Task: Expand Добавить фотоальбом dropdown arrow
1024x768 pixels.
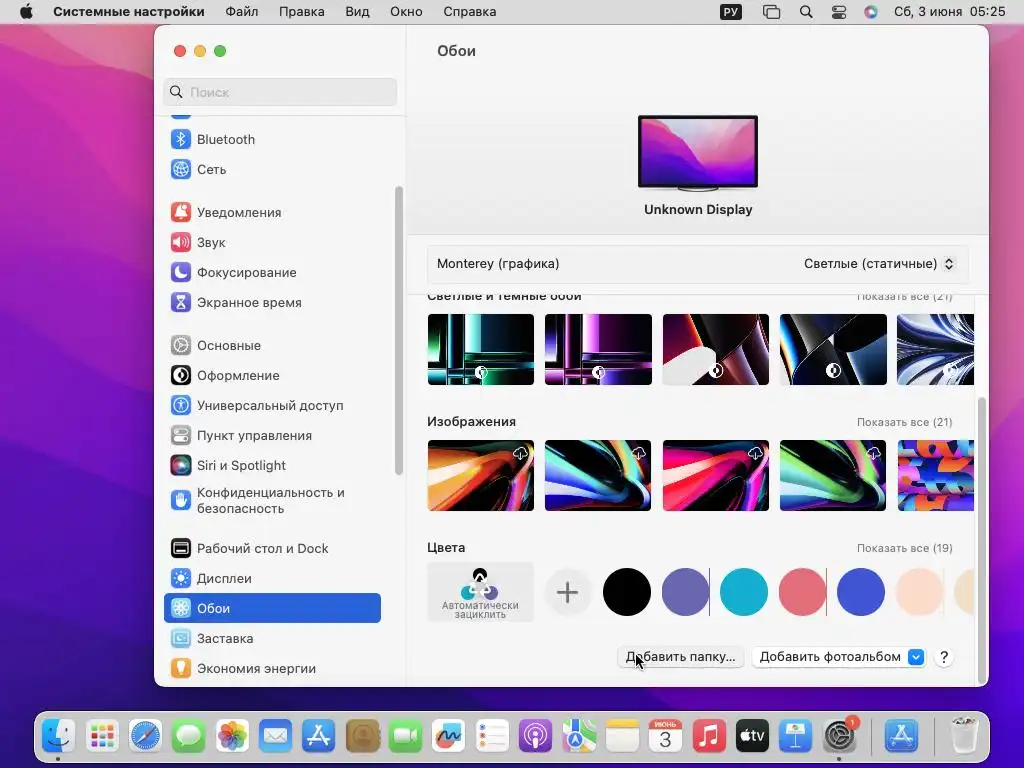Action: pos(916,657)
